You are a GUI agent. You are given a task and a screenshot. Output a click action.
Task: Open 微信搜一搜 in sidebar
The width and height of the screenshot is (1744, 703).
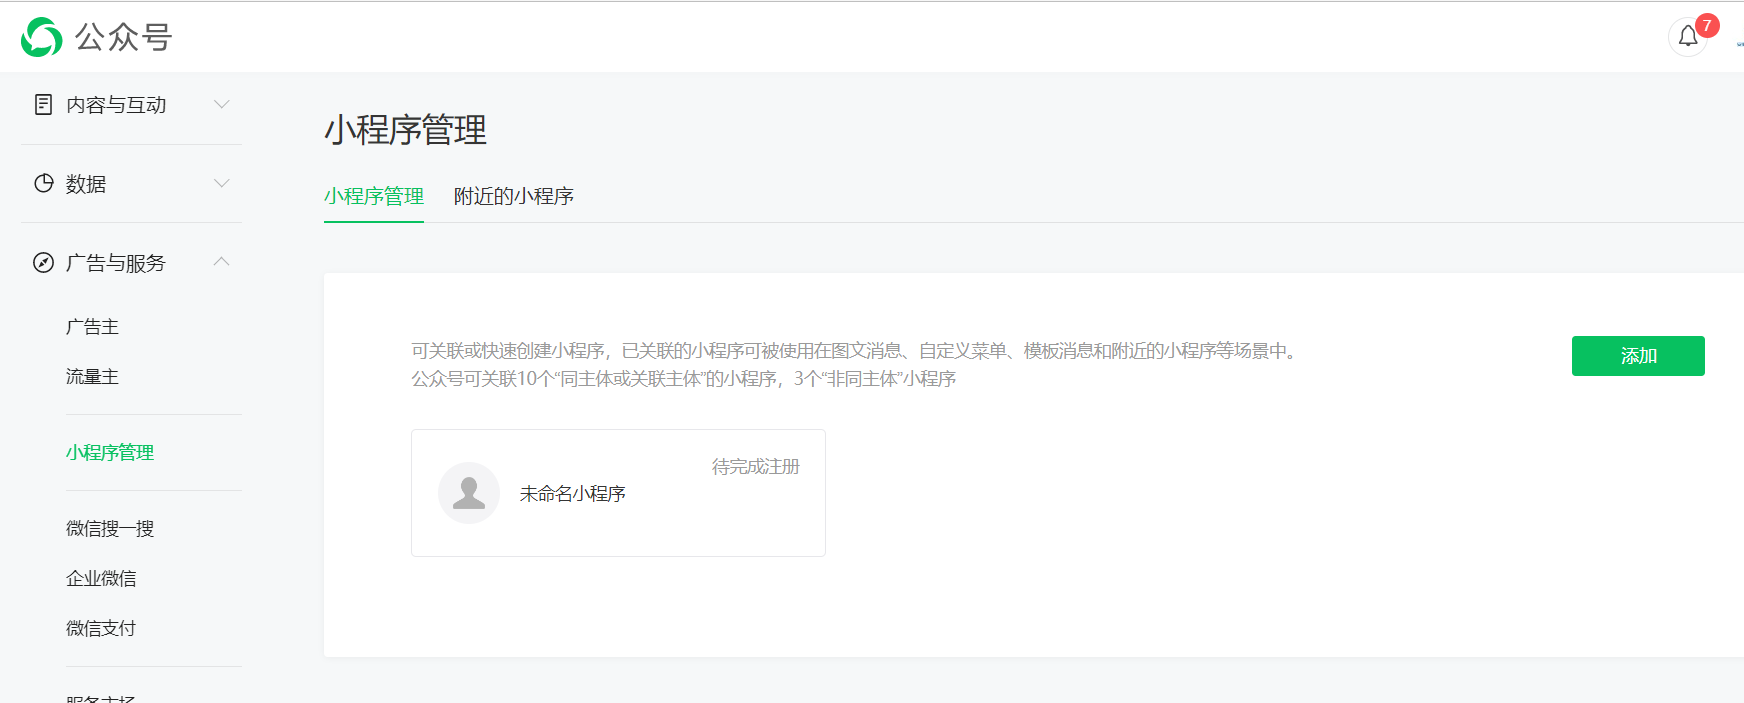coord(110,529)
